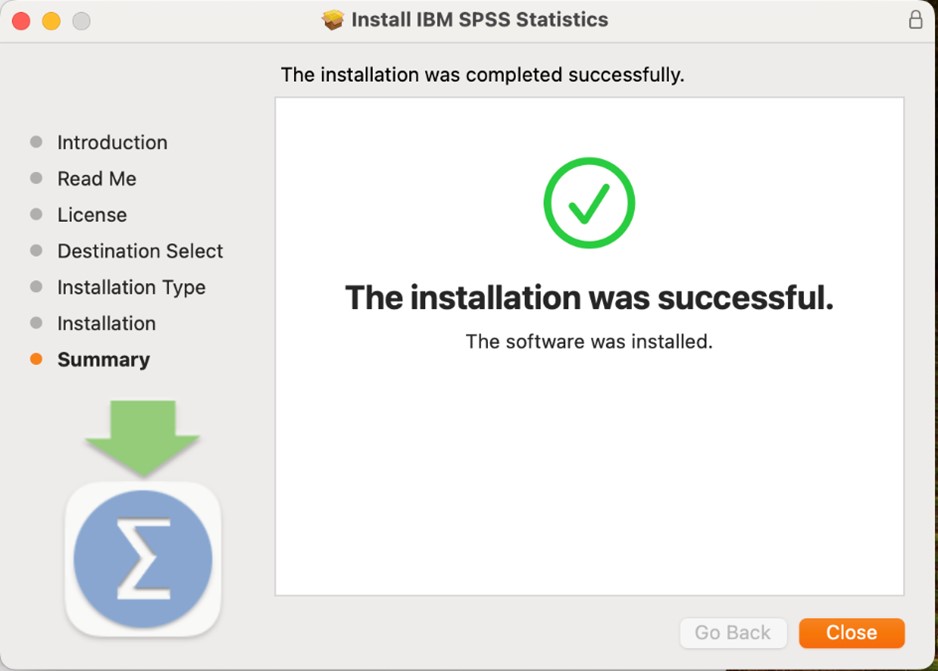Click the package icon beside the window title
The image size is (938, 671).
click(333, 20)
